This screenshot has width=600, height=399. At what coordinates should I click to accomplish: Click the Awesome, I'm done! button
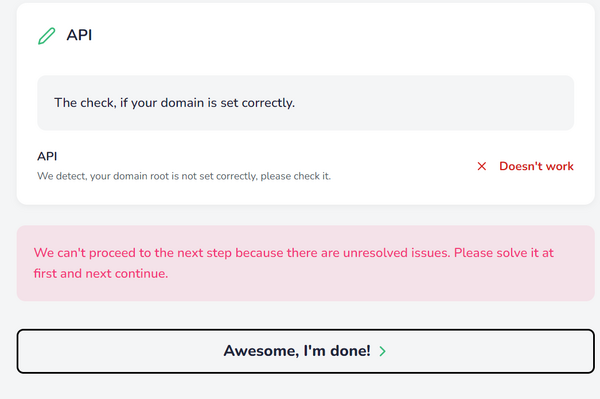click(x=305, y=351)
